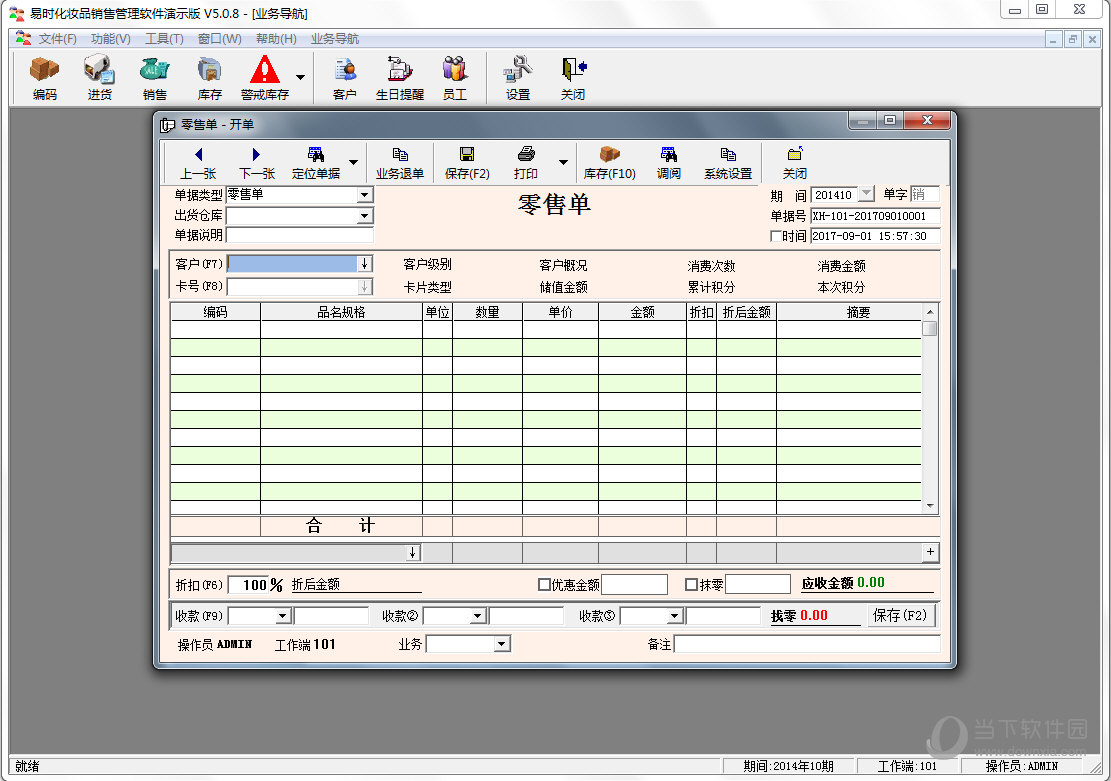Click the plus button beside item entry row
This screenshot has width=1111, height=781.
tap(930, 553)
